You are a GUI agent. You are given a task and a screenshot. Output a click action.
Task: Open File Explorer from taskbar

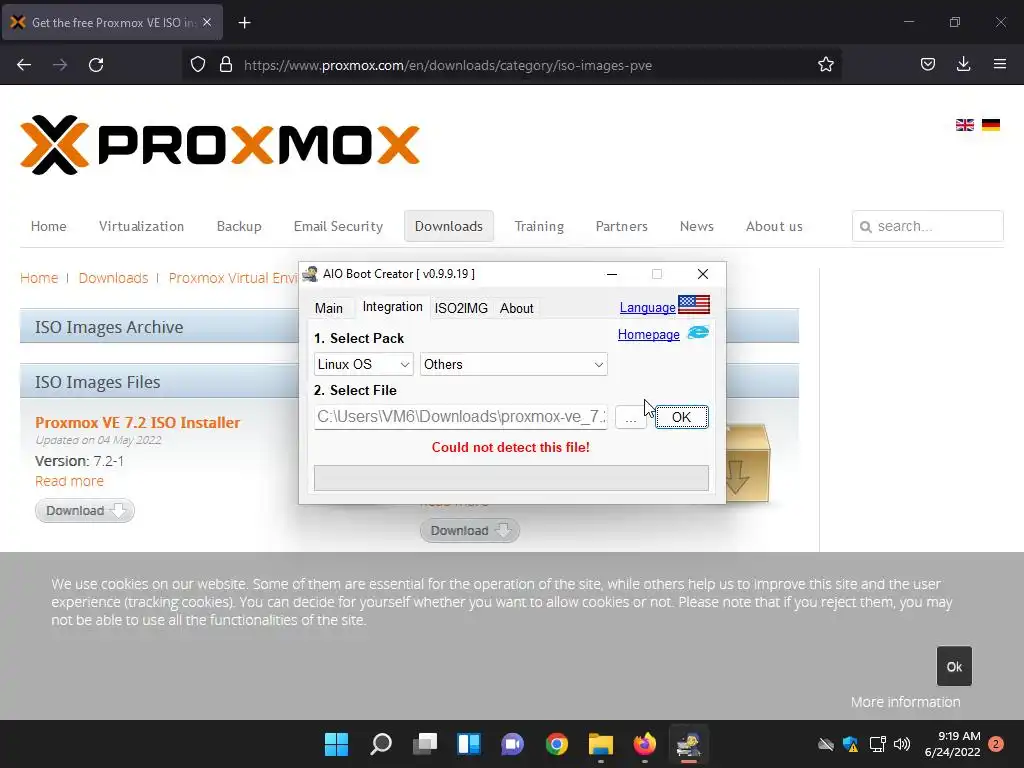coord(601,744)
